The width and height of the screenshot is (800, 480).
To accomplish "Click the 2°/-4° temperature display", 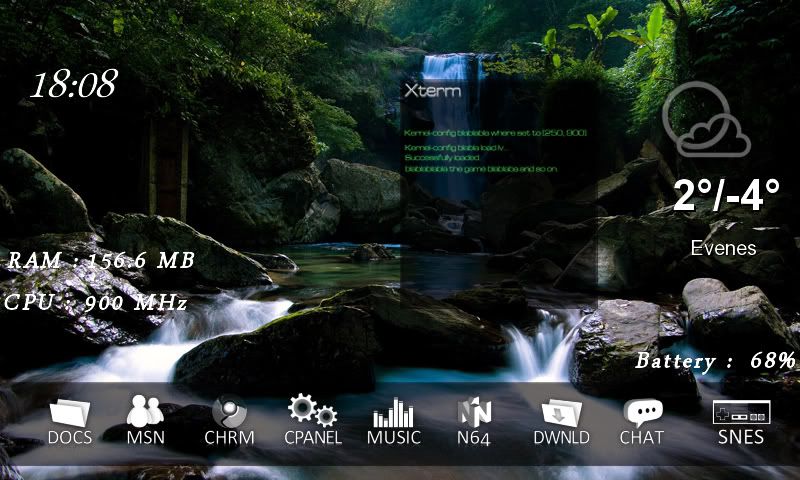I will [725, 197].
